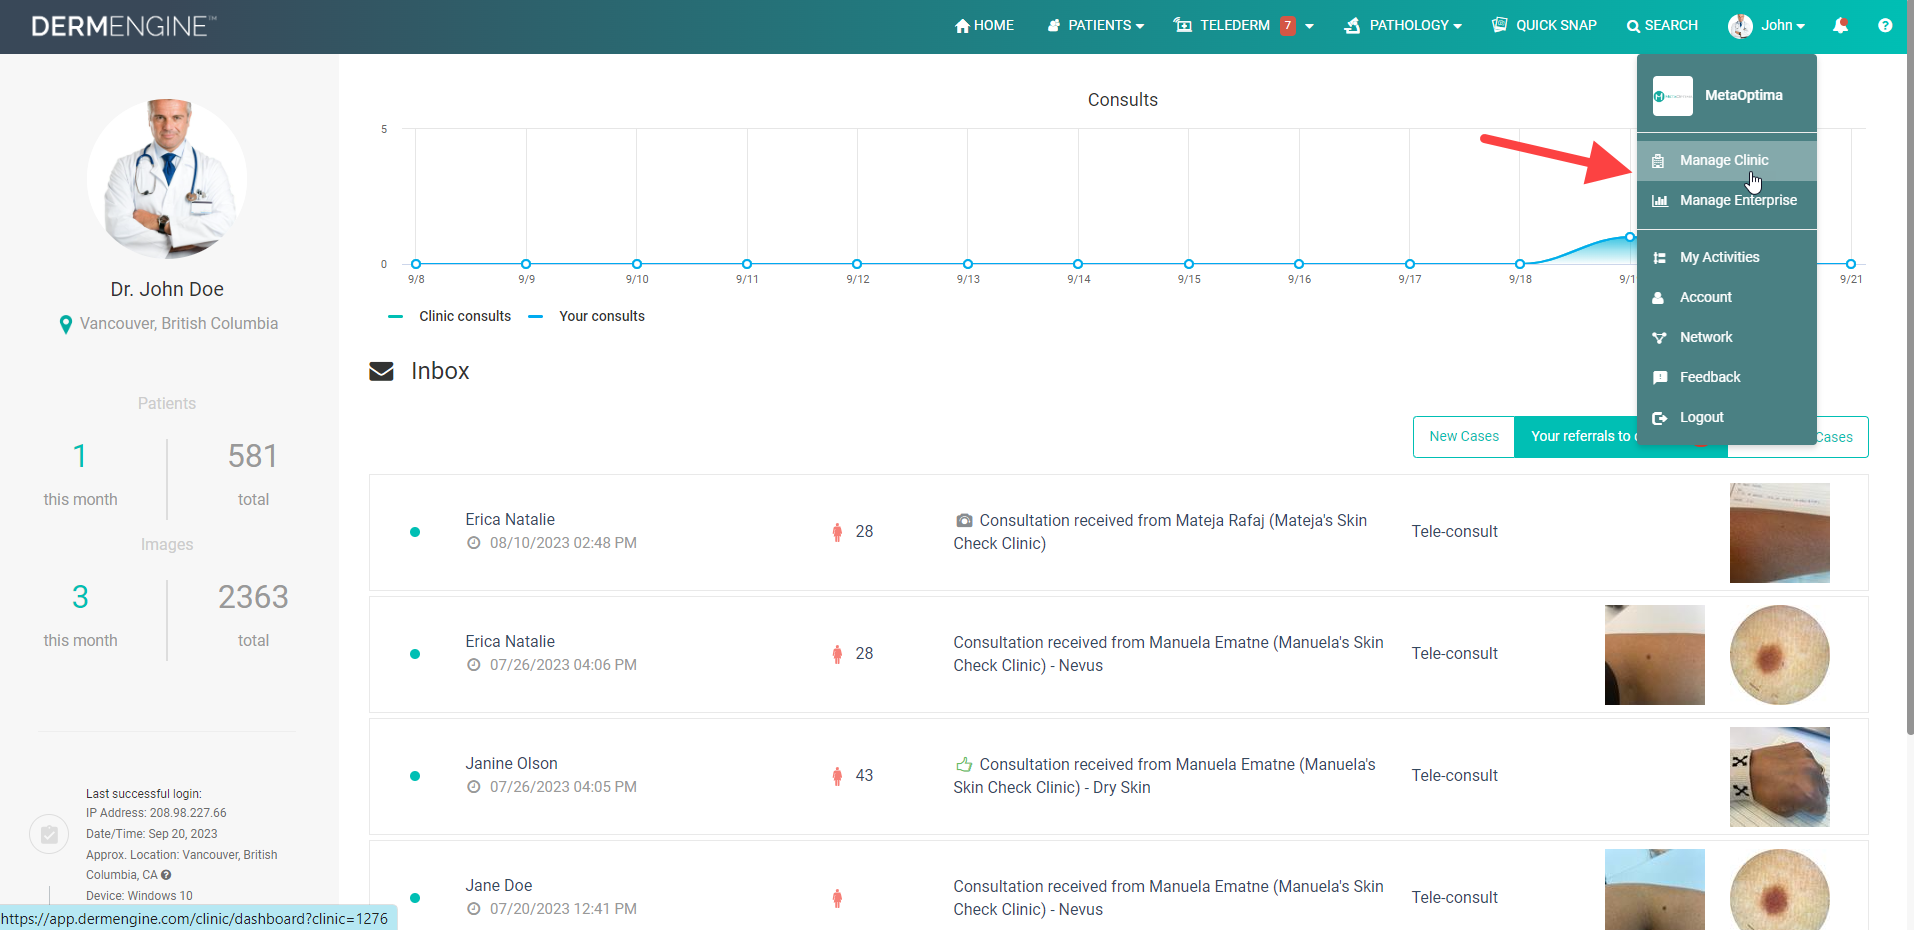This screenshot has height=930, width=1914.
Task: Click thumbs-up icon in Janine Olson row
Action: (x=964, y=765)
